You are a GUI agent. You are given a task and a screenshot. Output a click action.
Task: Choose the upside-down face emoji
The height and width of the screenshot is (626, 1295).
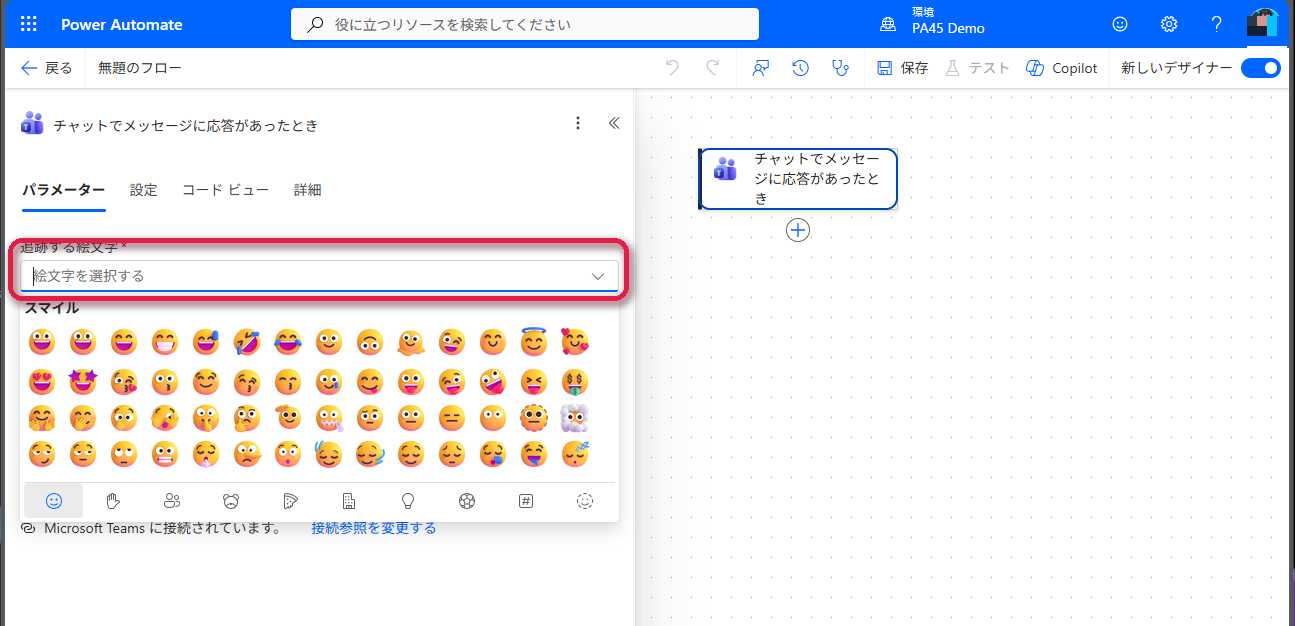coord(370,342)
